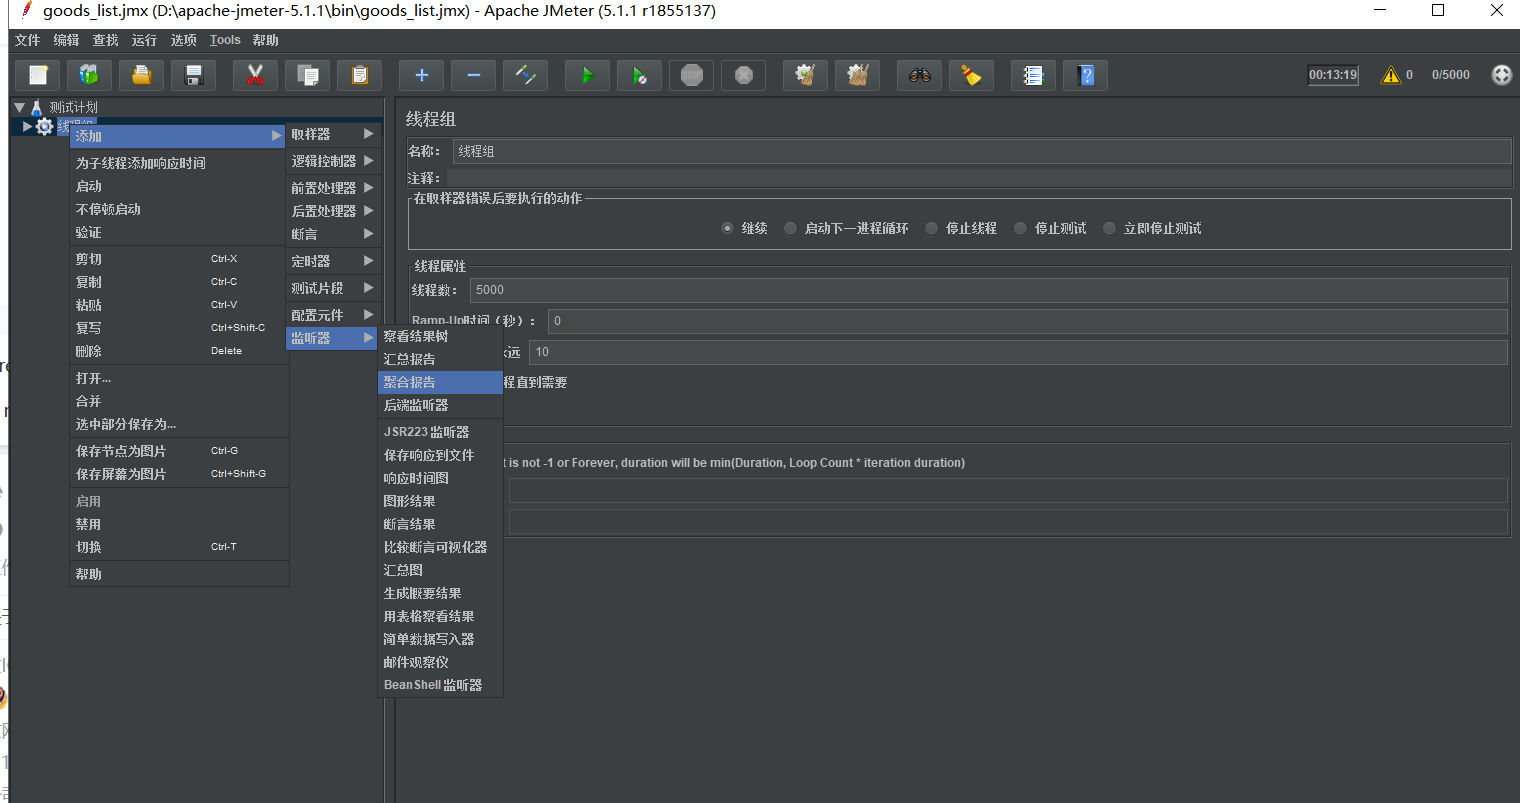Open the 选项 menu in menu bar
This screenshot has height=803, width=1520.
[183, 40]
